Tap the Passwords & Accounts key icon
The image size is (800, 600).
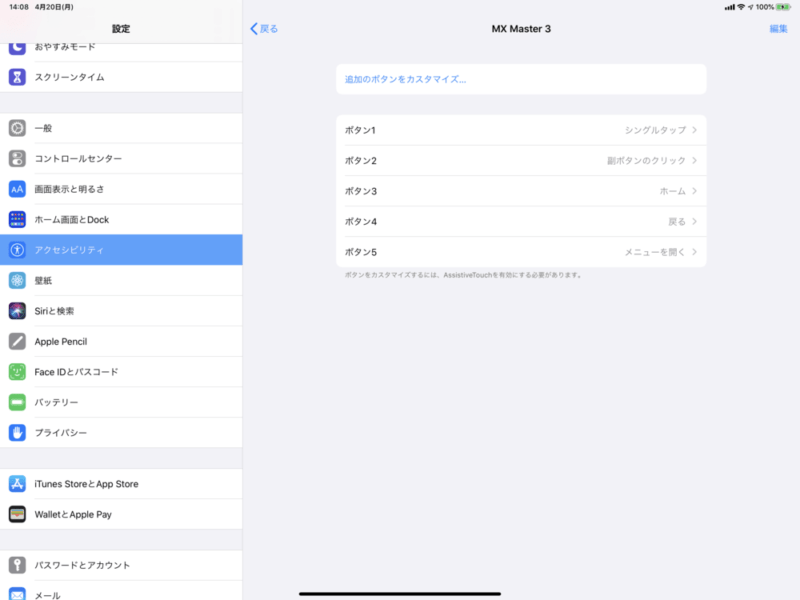coord(17,565)
